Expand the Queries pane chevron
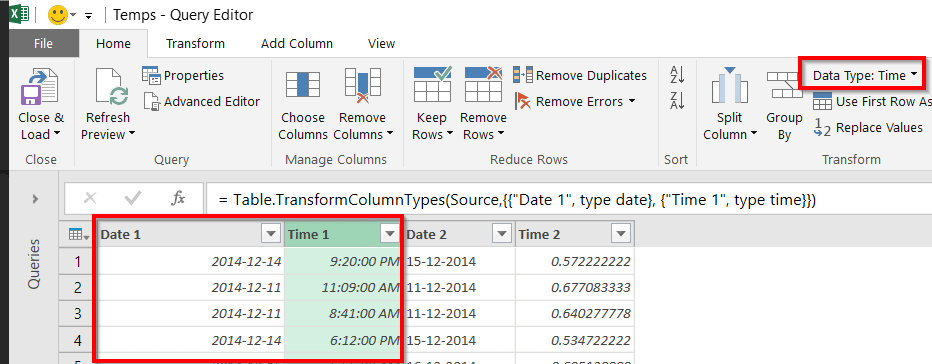Viewport: 932px width, 364px height. pyautogui.click(x=34, y=199)
